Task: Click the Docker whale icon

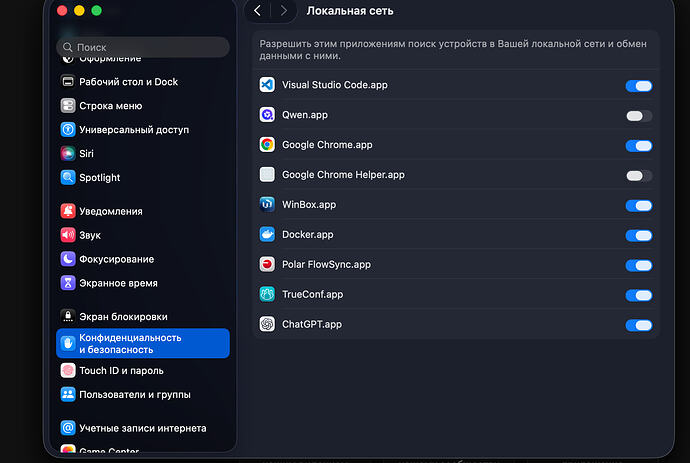Action: [267, 234]
